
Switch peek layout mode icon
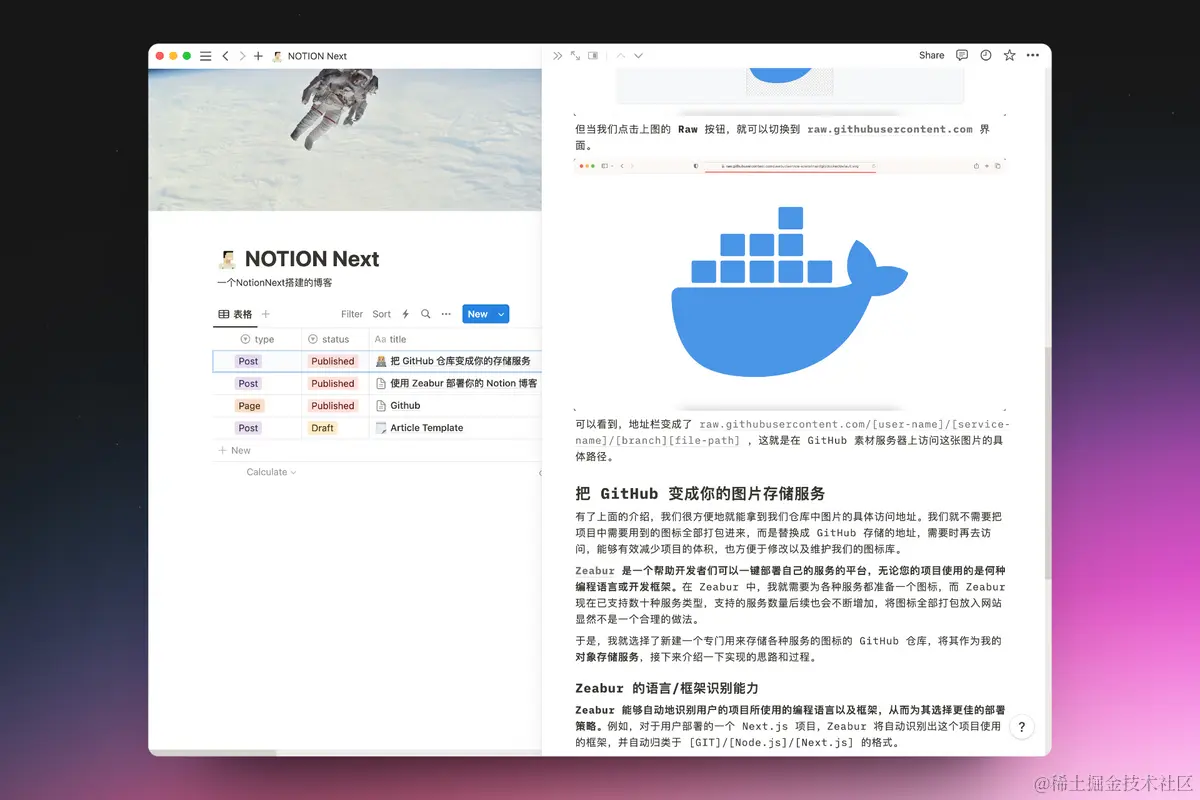click(x=592, y=56)
